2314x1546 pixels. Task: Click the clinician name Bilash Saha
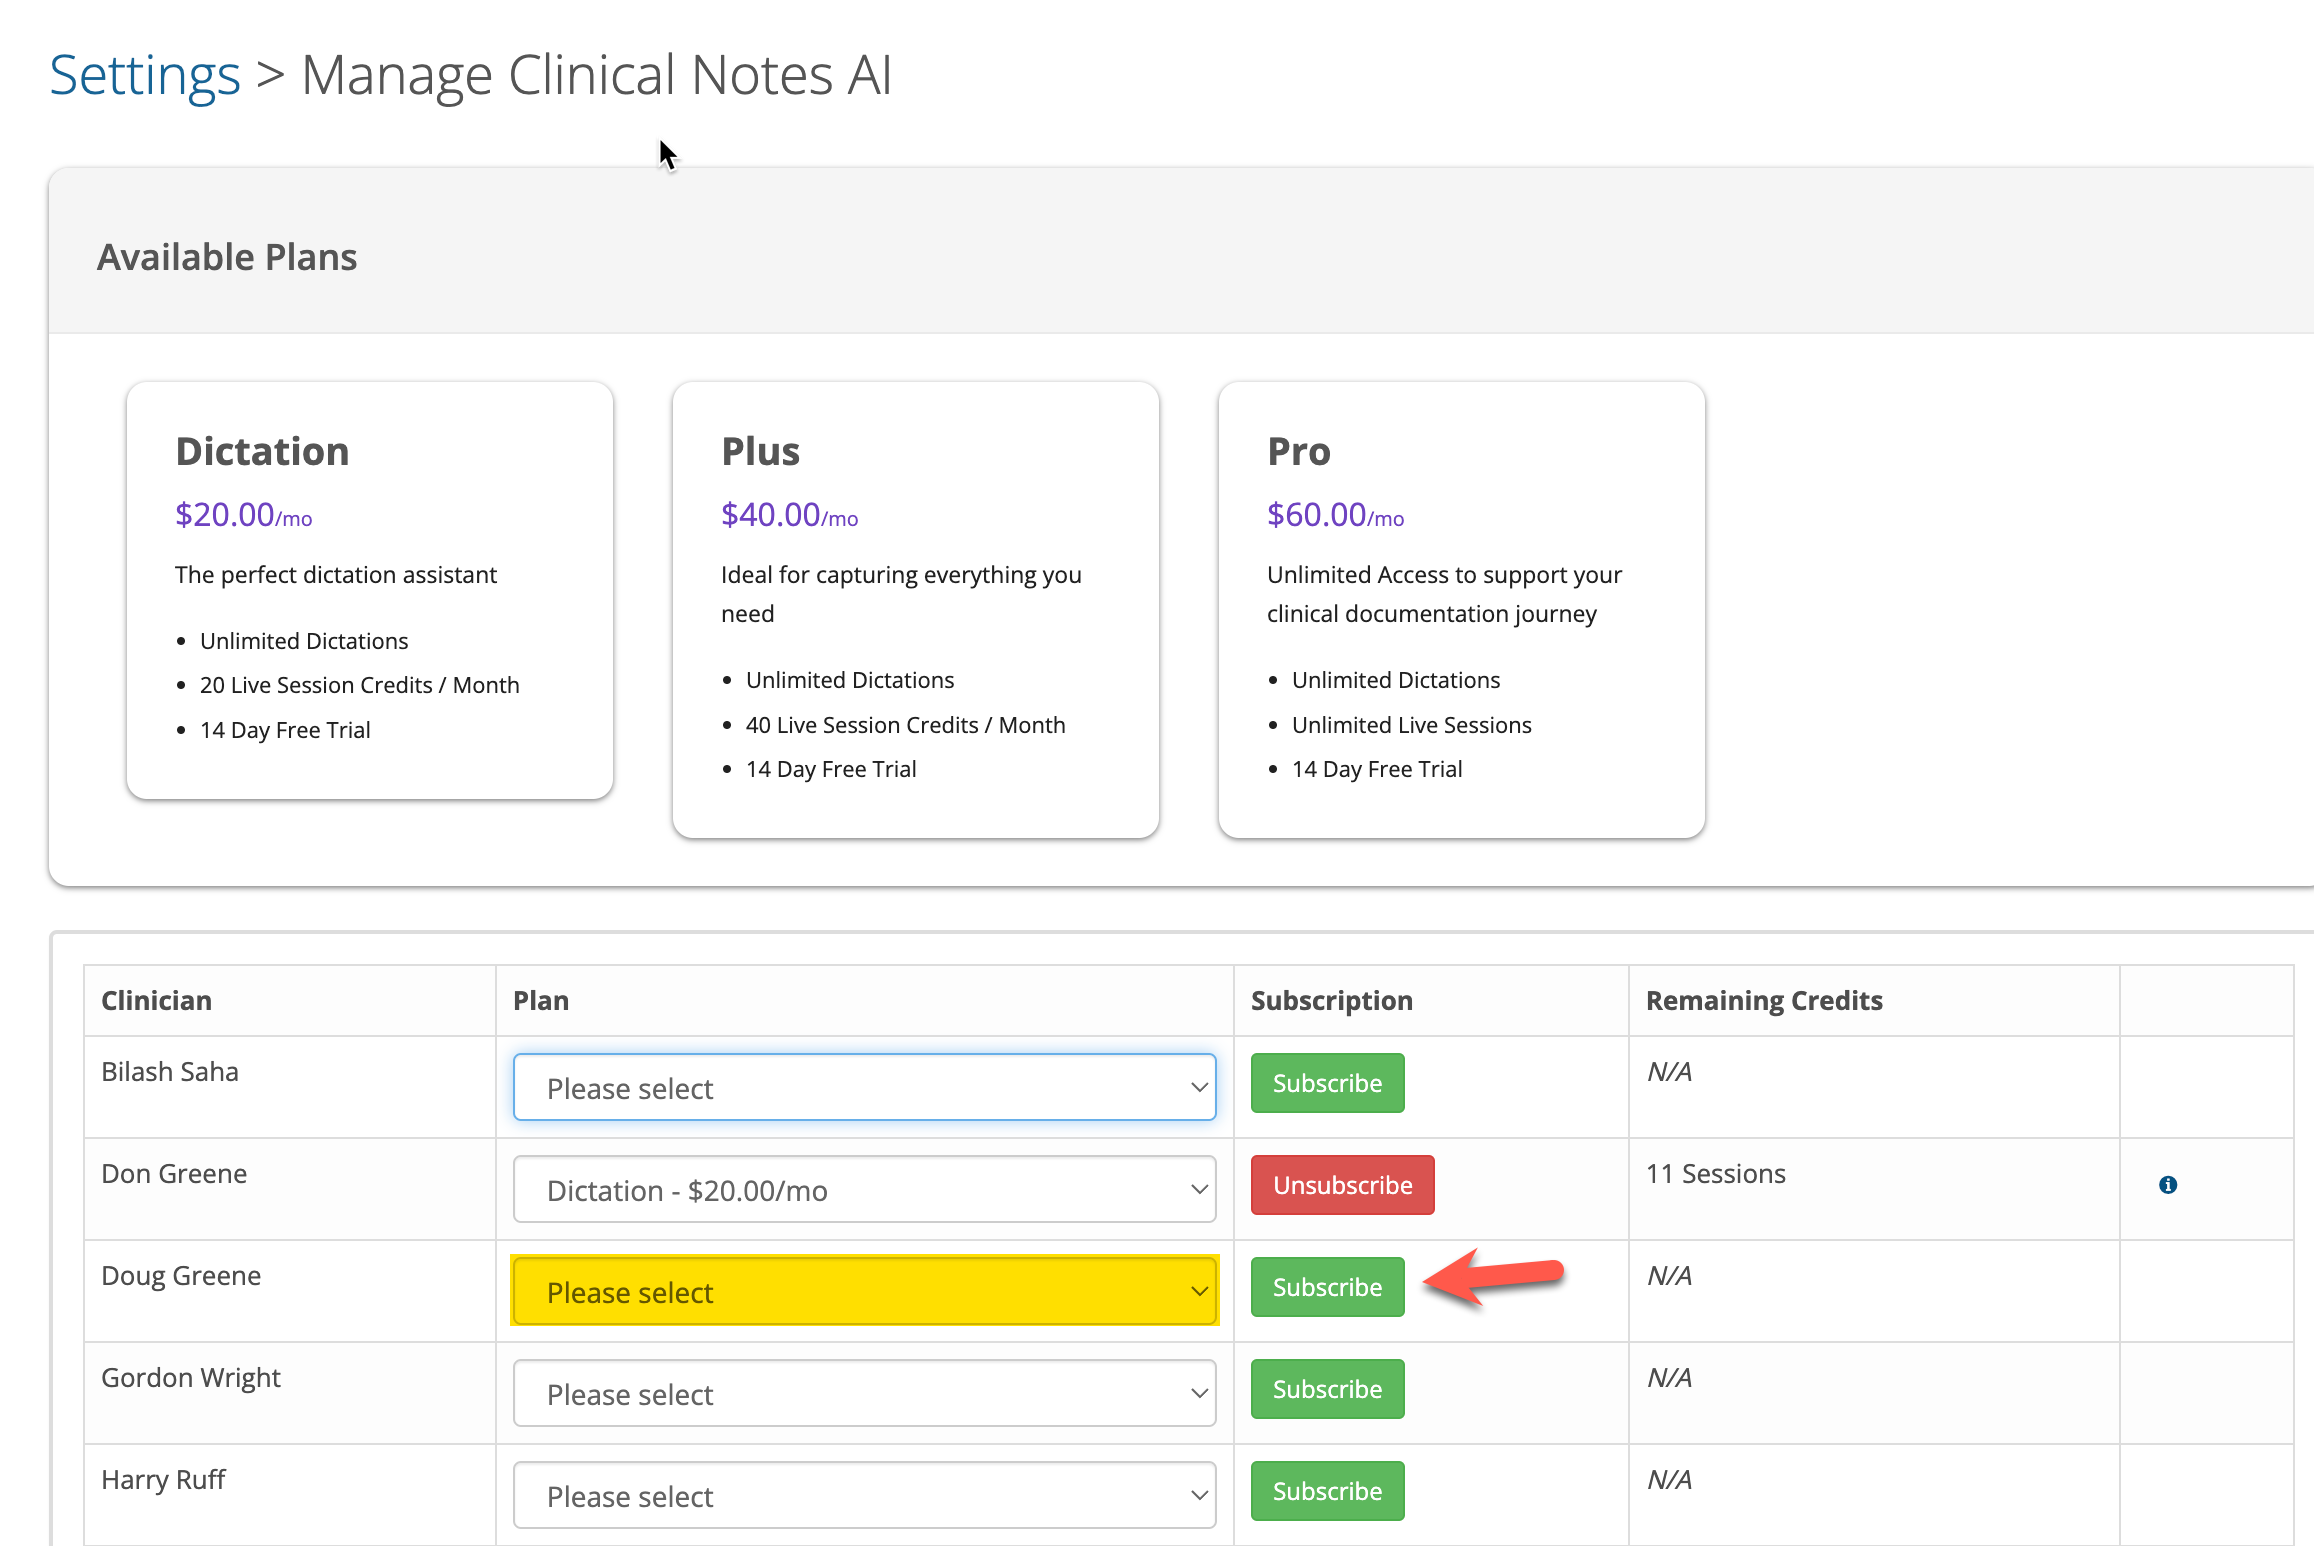point(170,1072)
